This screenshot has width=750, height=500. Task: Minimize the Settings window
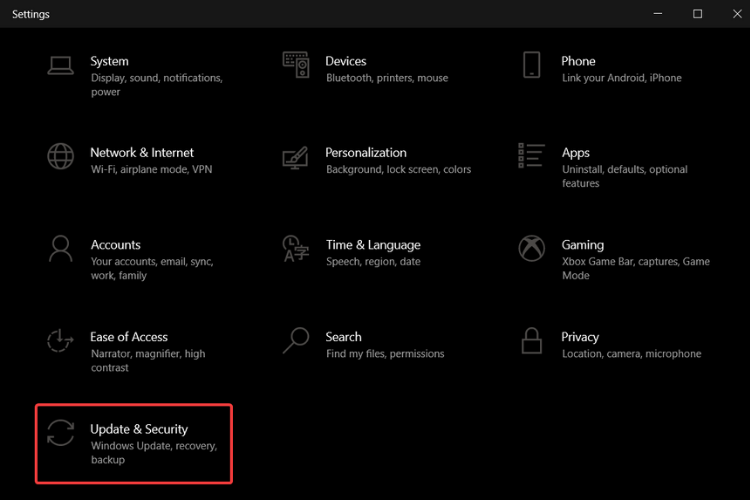[x=658, y=14]
